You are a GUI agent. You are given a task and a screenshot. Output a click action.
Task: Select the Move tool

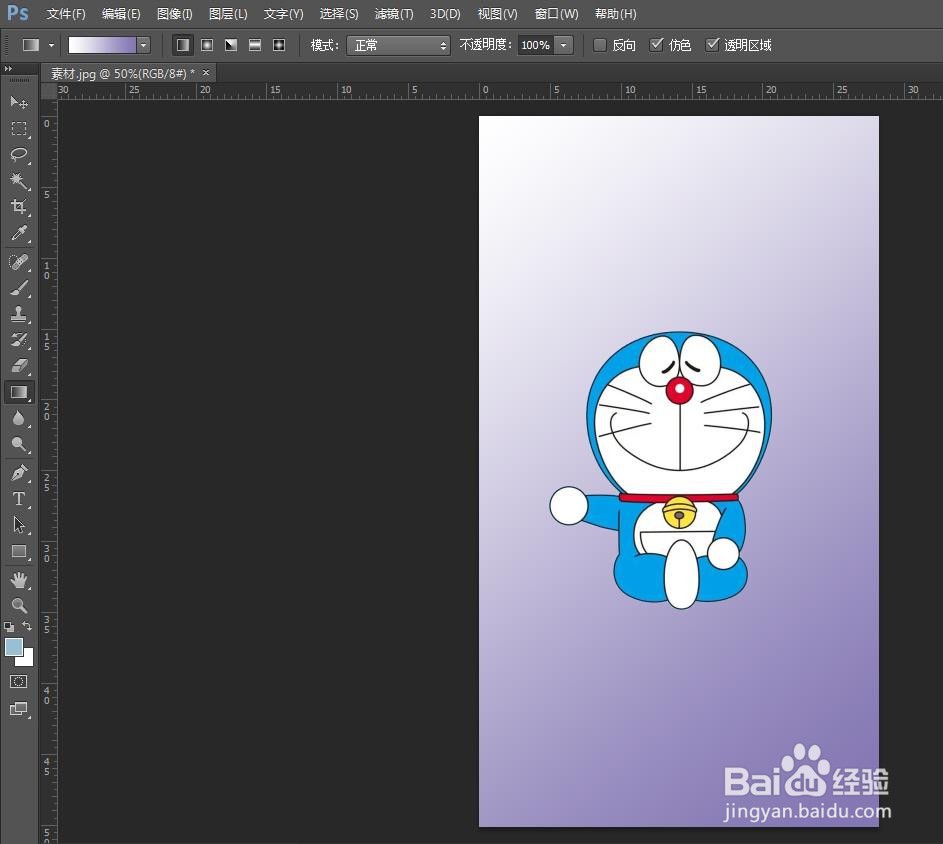click(19, 102)
